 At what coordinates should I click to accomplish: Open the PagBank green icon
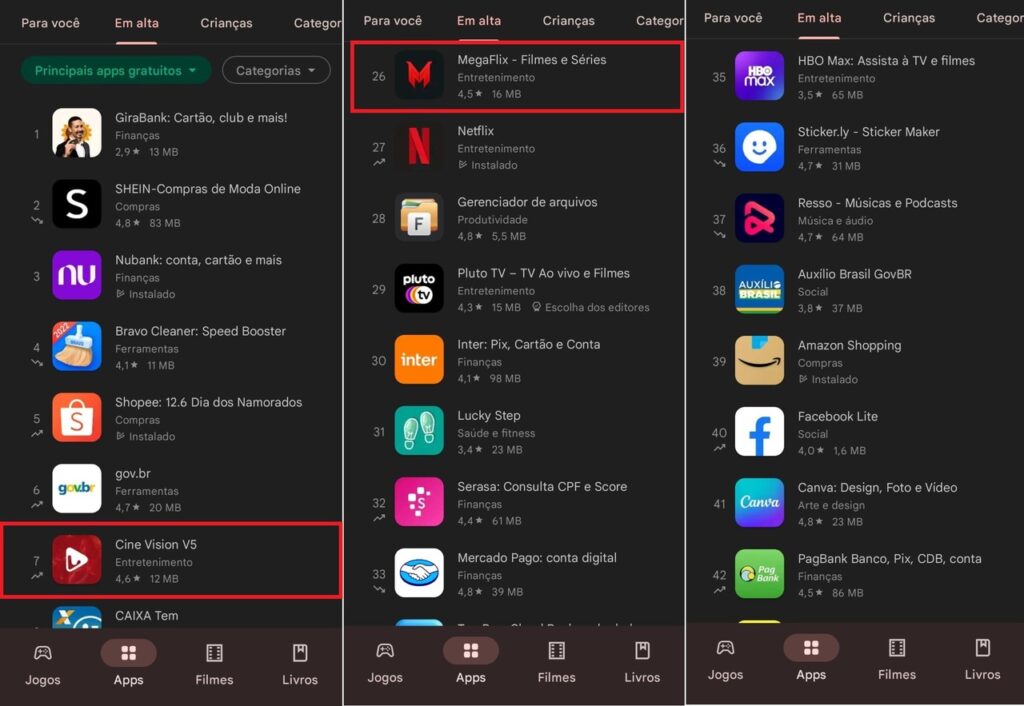[x=759, y=574]
